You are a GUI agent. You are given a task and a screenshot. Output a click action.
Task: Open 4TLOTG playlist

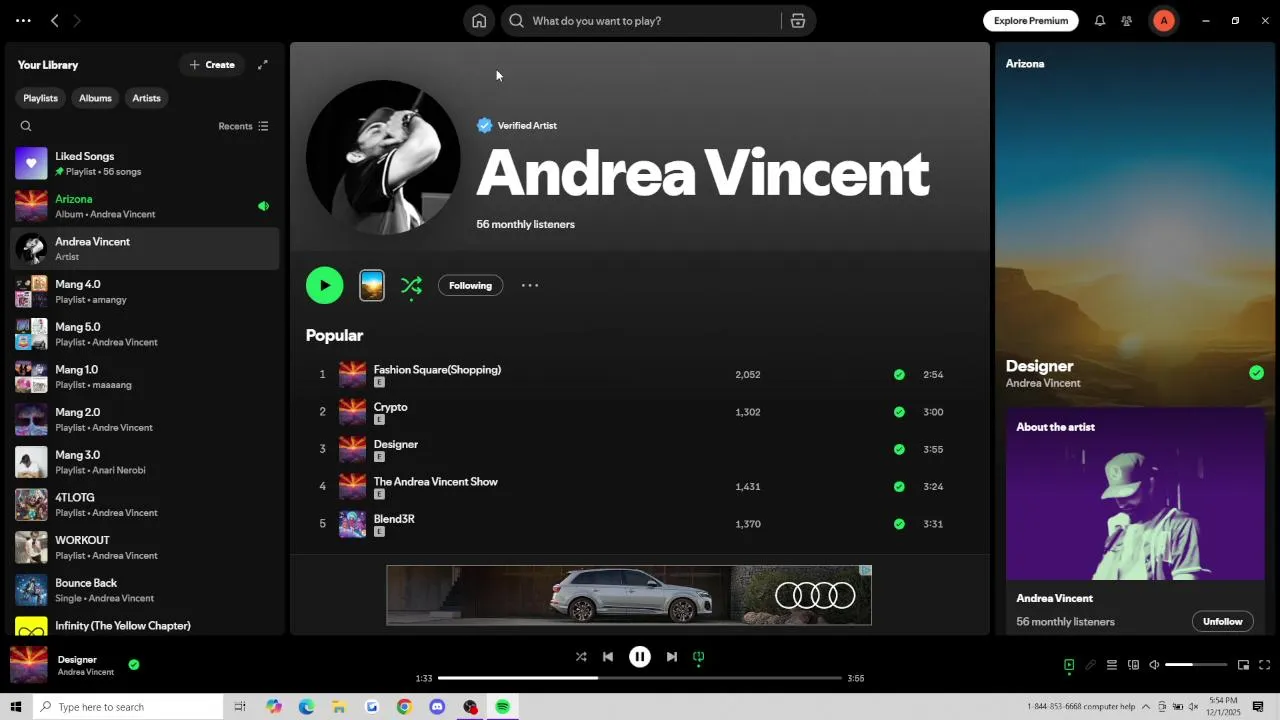[145, 505]
